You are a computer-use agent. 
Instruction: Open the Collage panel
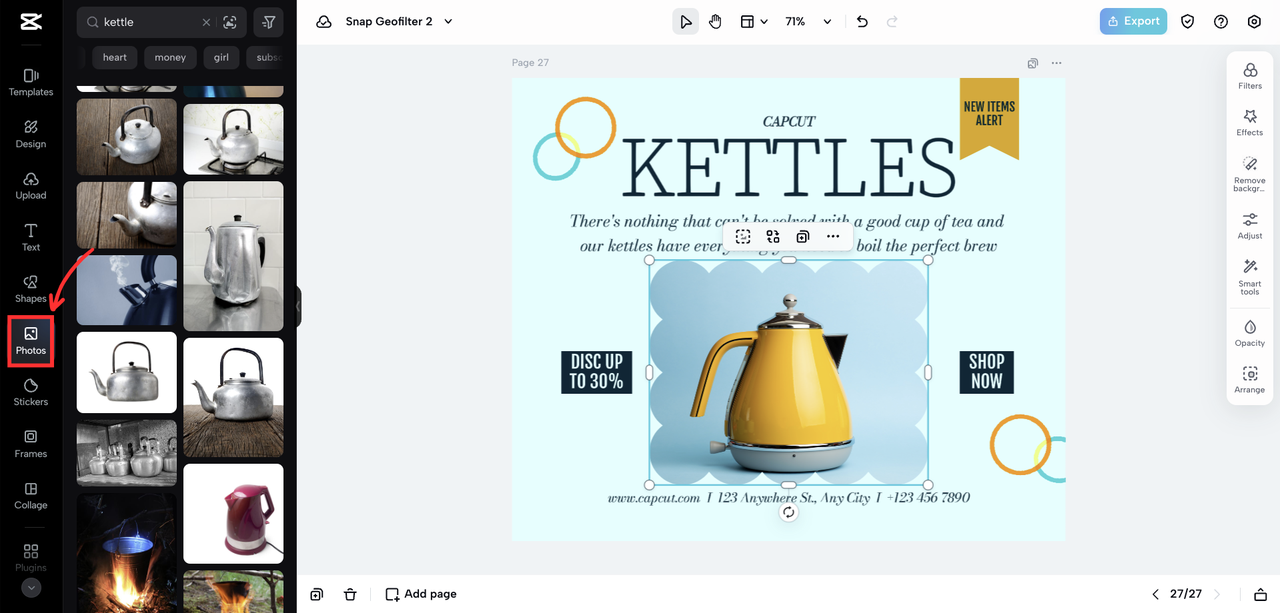[31, 496]
